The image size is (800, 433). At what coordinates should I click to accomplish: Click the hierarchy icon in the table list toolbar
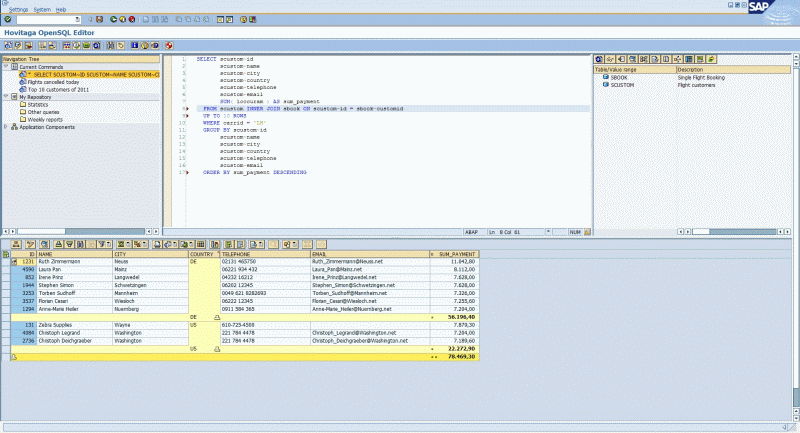[678, 59]
